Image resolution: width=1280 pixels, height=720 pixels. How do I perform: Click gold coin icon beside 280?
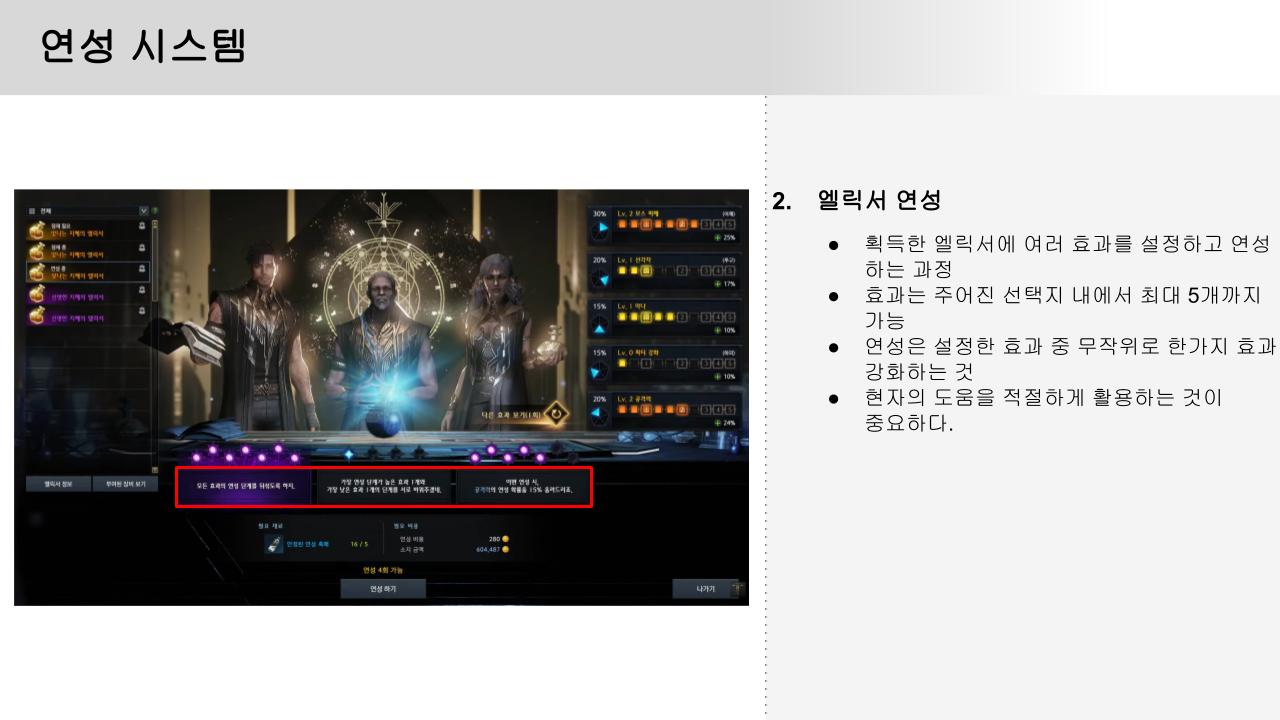505,538
